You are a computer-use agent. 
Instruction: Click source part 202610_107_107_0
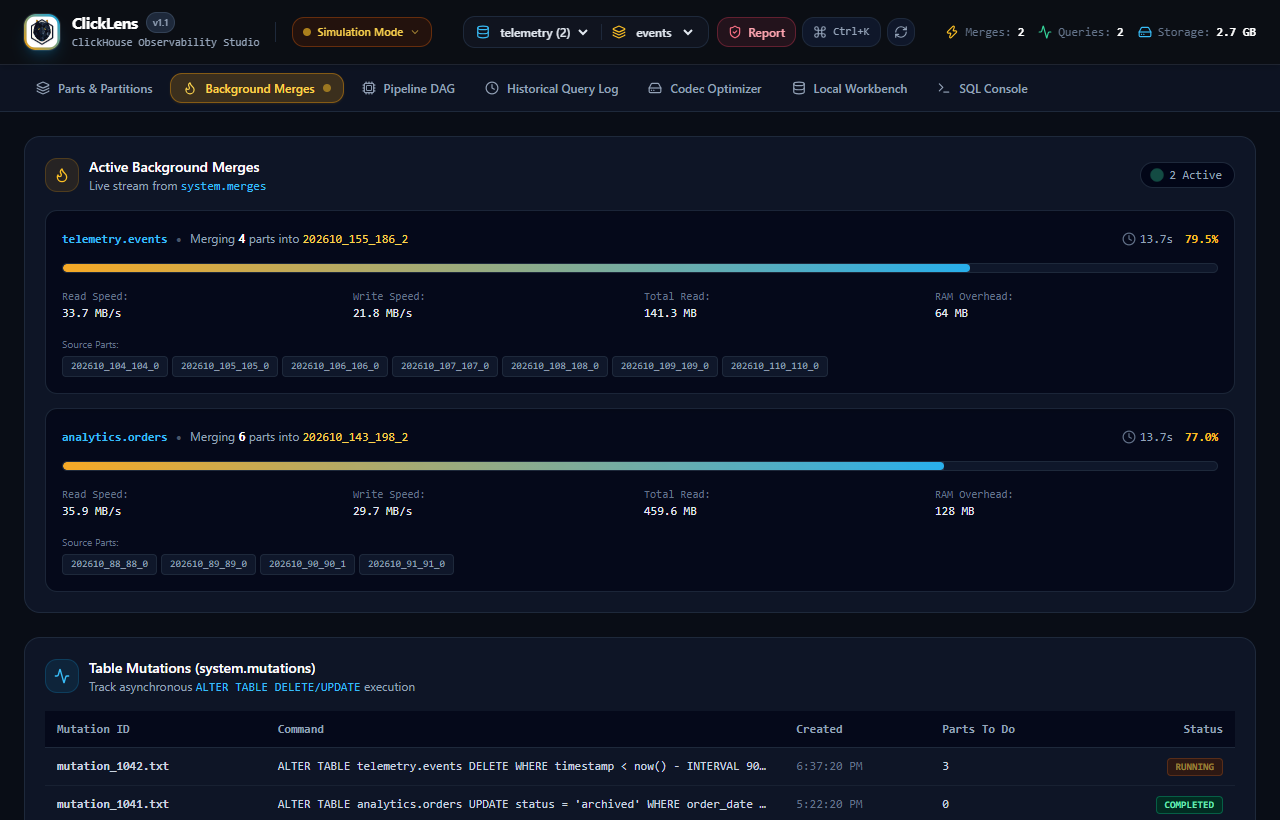coord(445,366)
